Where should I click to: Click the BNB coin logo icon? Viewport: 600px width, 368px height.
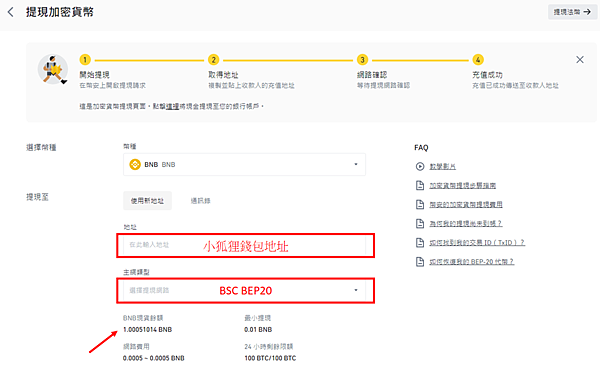point(135,164)
